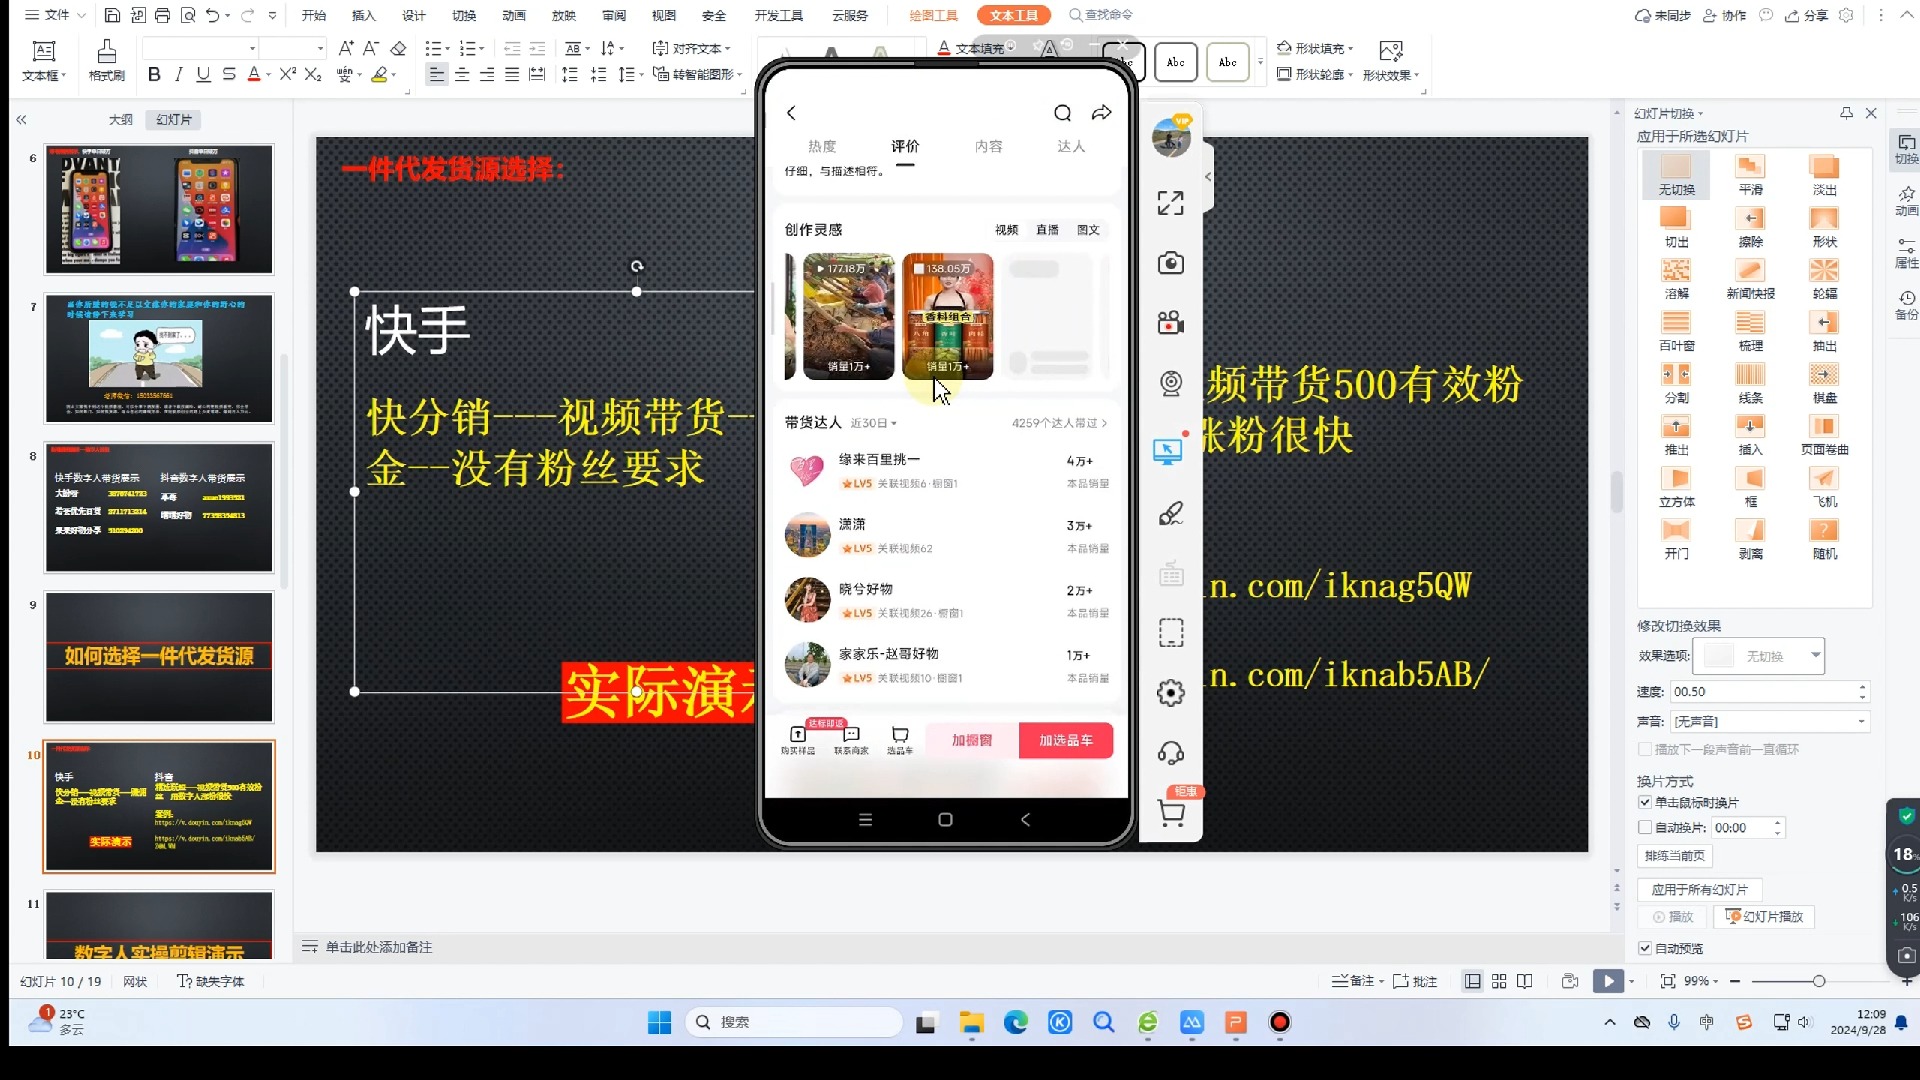Select the 随机 transition effect
The height and width of the screenshot is (1080, 1920).
pyautogui.click(x=1824, y=539)
